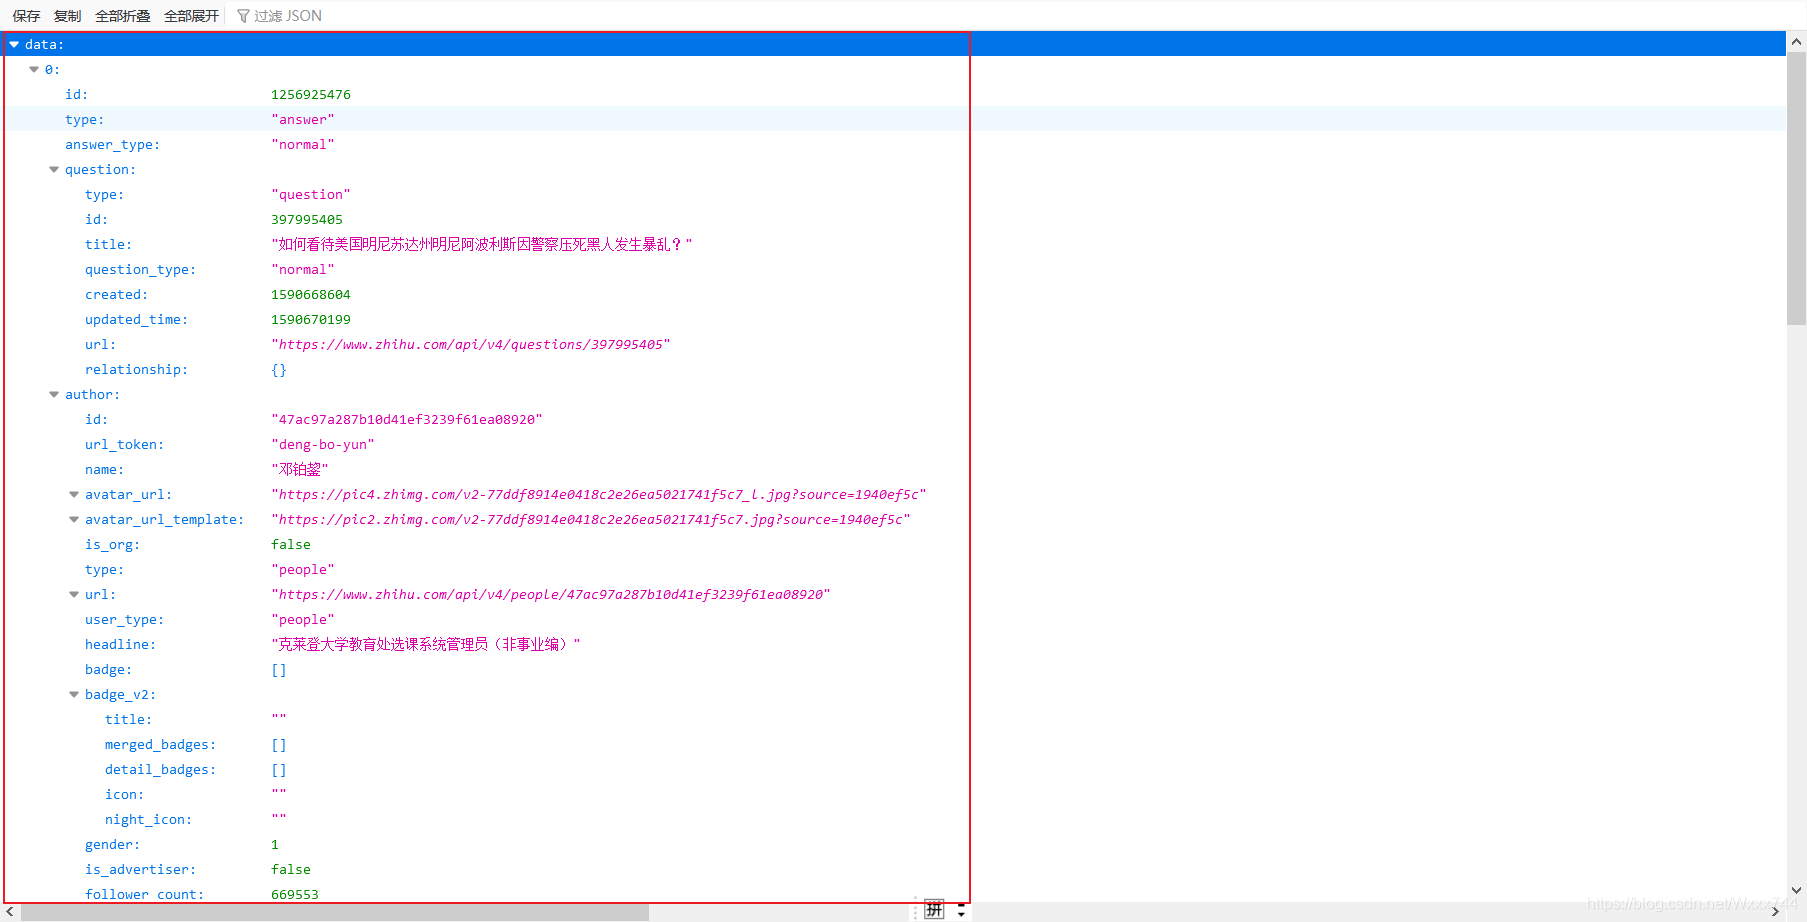
Task: Click the horizontal scrollbar left arrow
Action: [10, 912]
